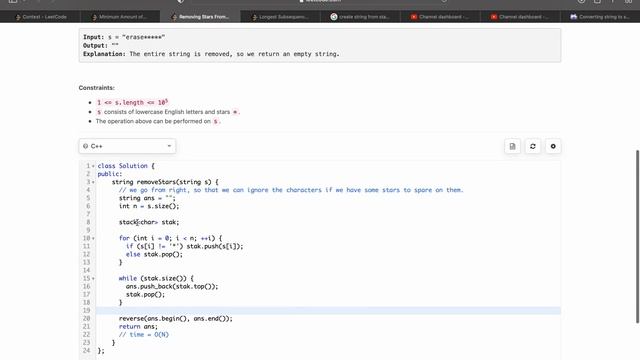Click the 'Constraints:' heading

(x=97, y=88)
